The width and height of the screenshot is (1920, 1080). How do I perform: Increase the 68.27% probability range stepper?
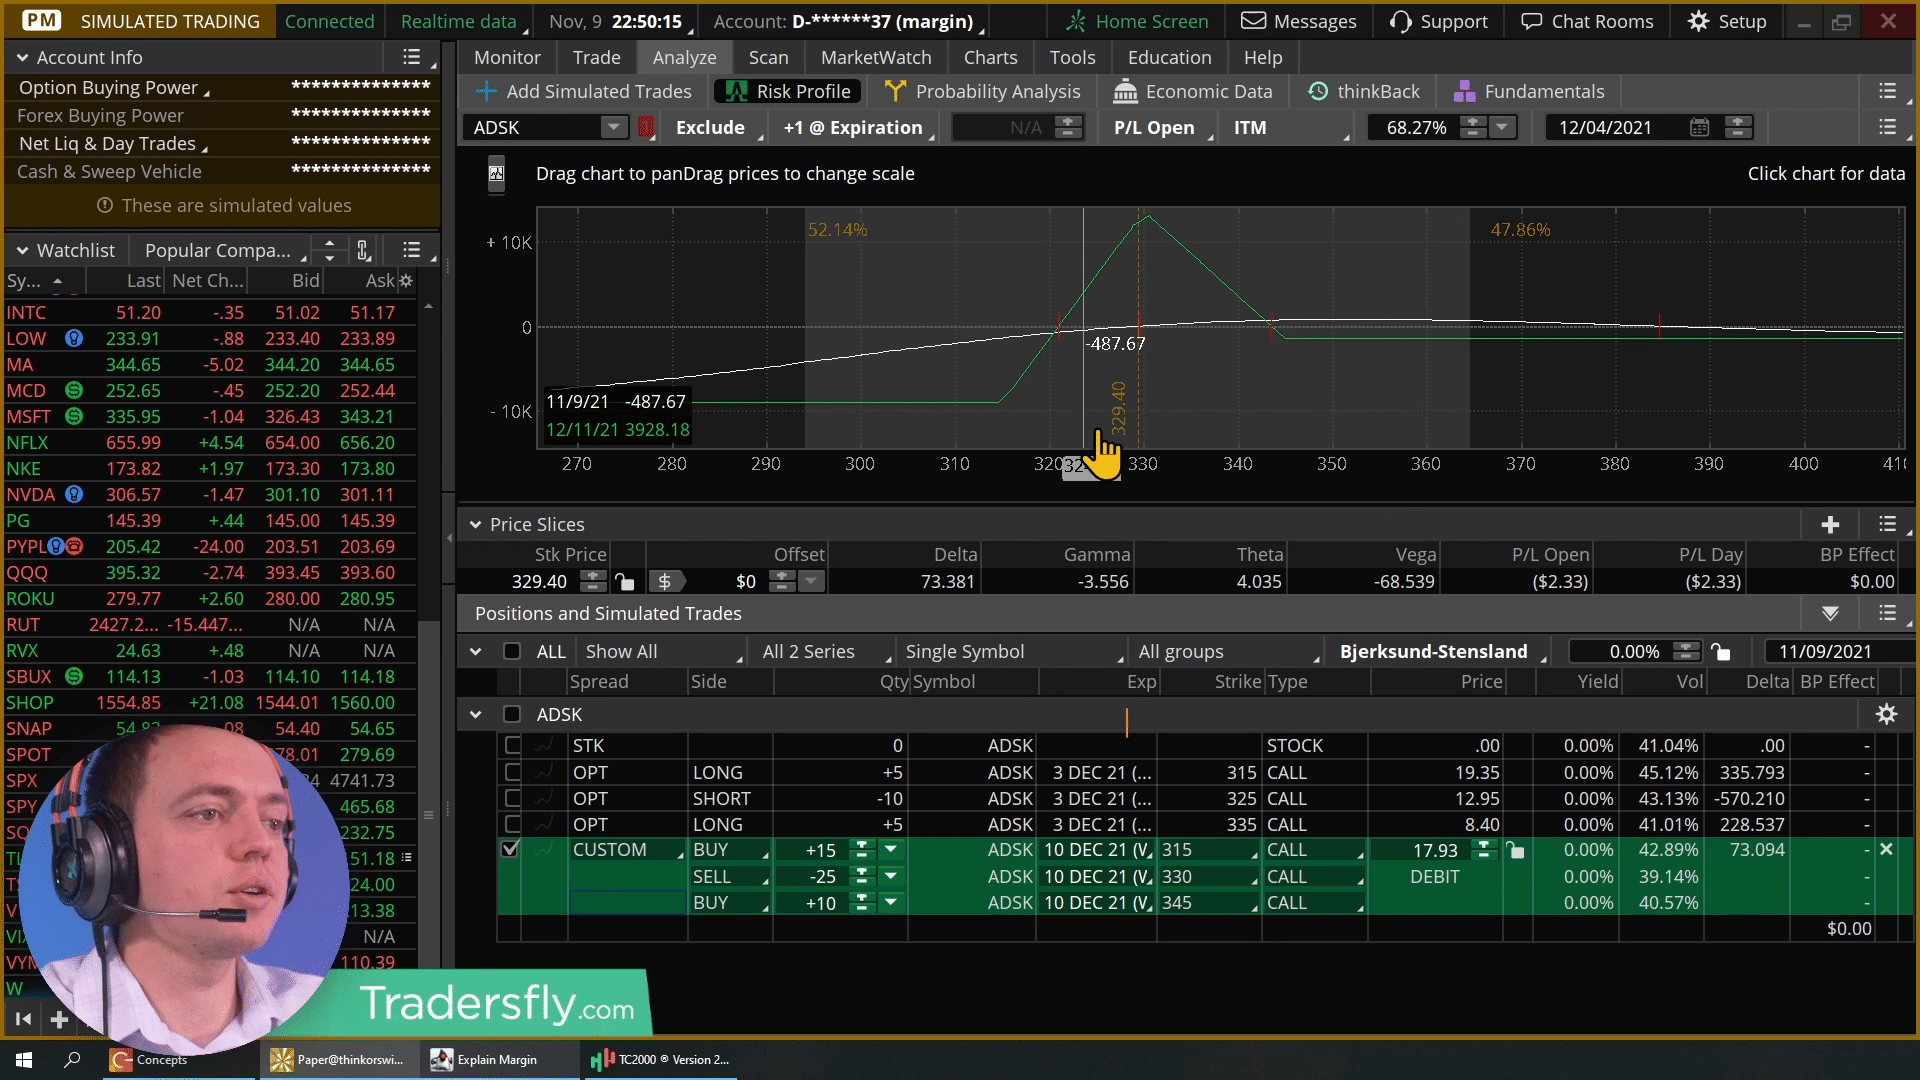(1472, 122)
